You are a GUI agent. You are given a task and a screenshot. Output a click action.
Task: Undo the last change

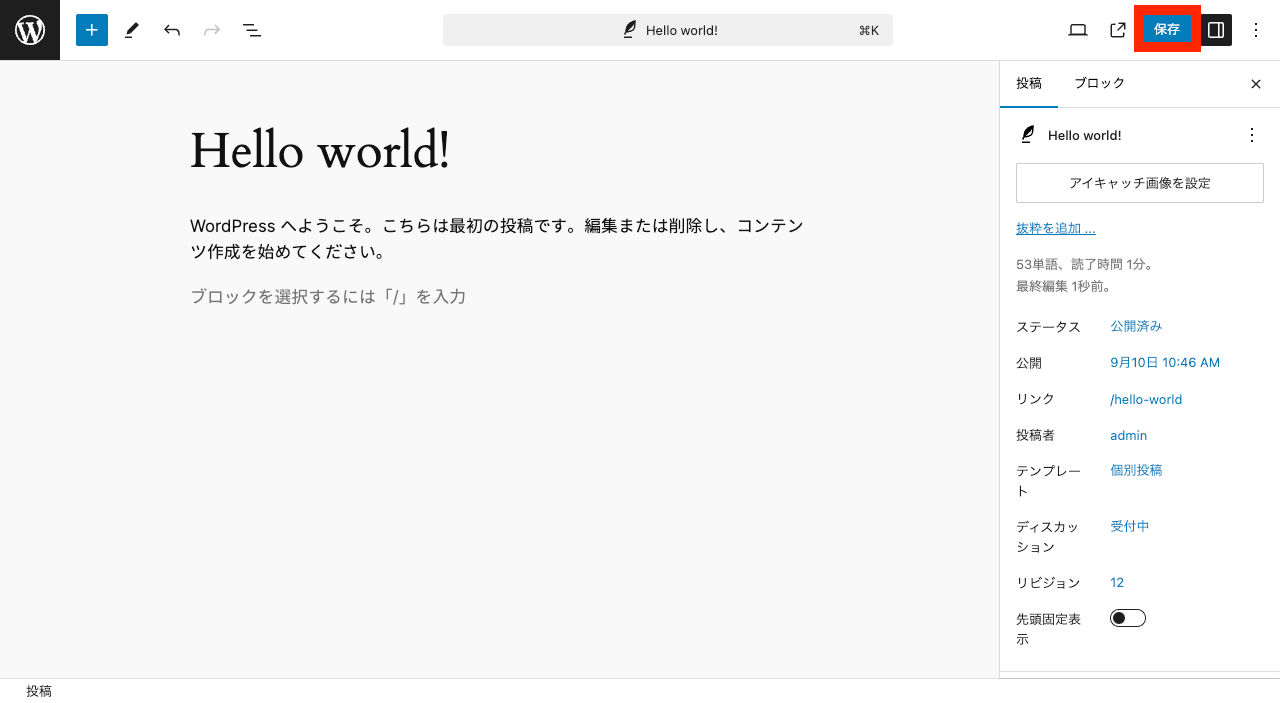tap(172, 30)
